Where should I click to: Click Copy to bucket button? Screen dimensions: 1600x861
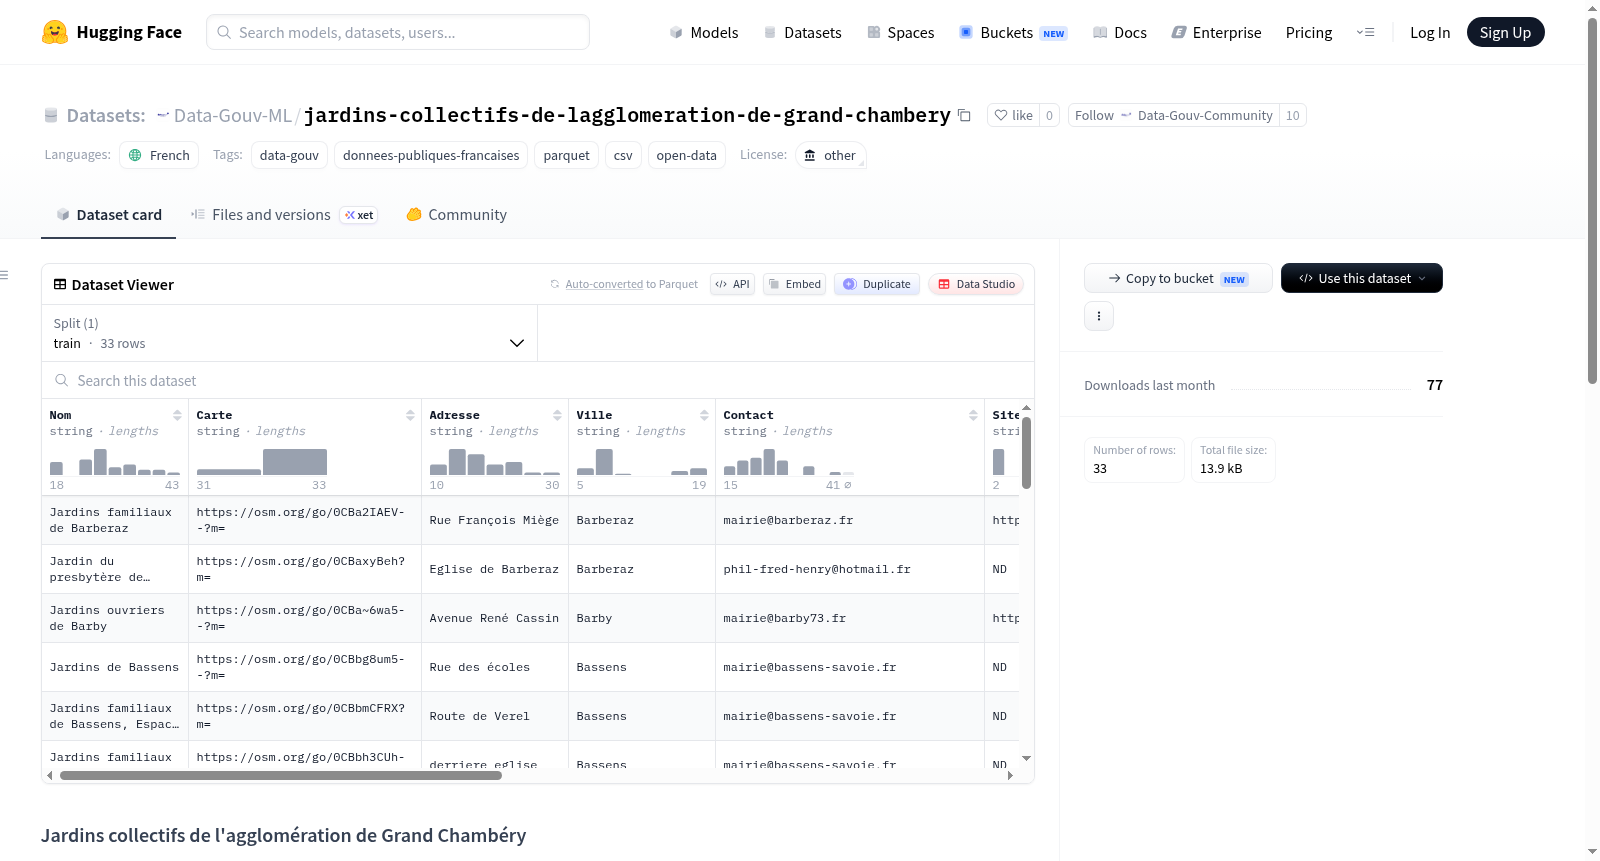[x=1178, y=278]
